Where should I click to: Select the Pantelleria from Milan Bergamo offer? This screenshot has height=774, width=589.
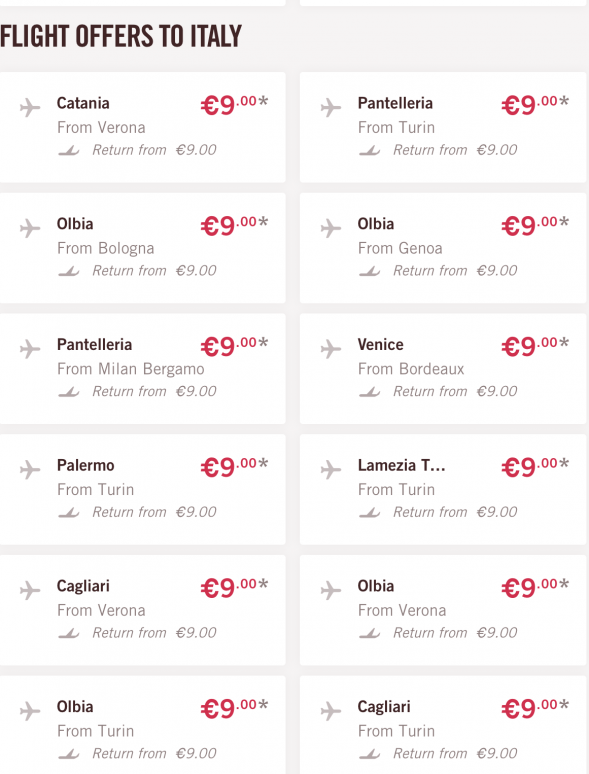click(143, 369)
